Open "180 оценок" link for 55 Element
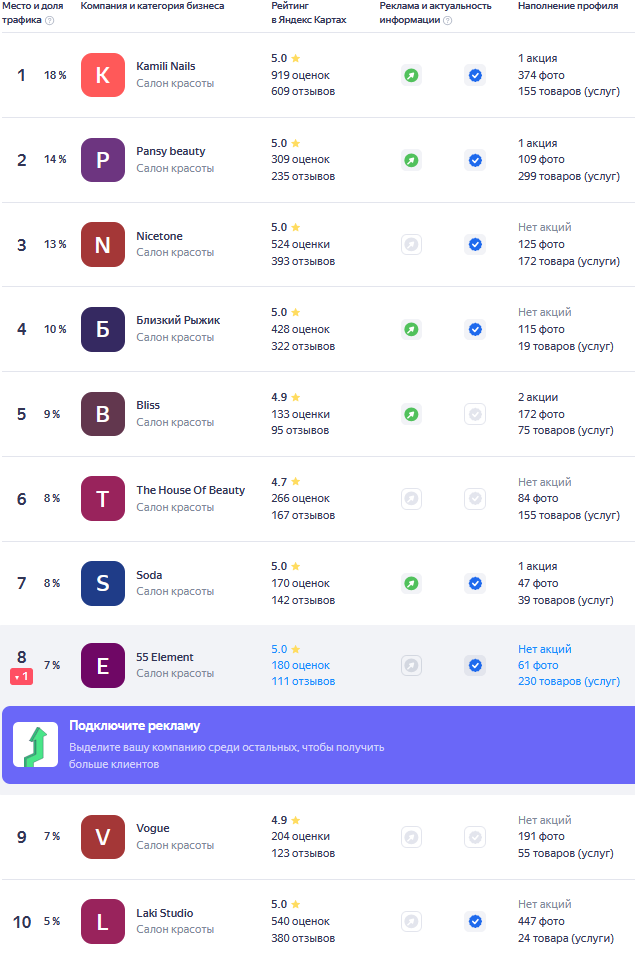Screen dimensions: 635x960 [301, 666]
